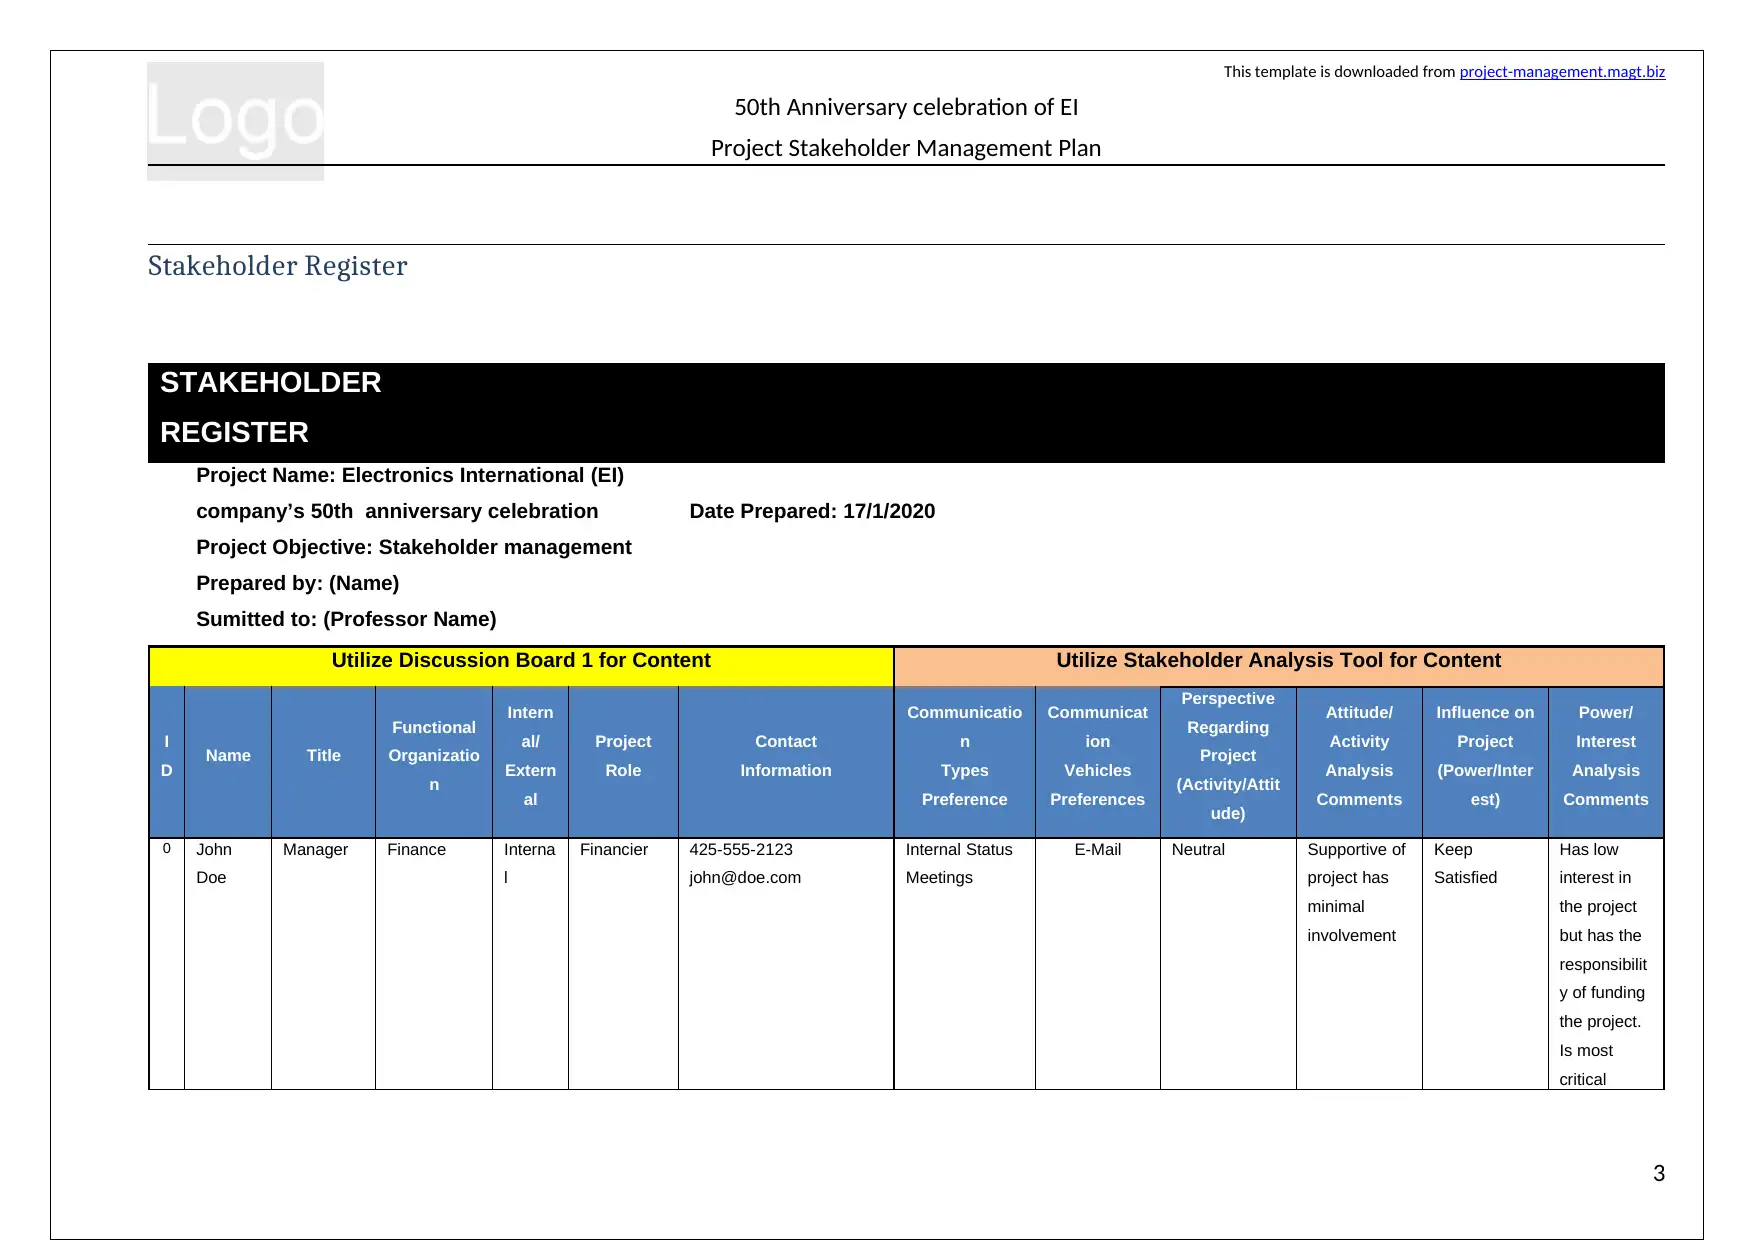
Task: Select the Has low interest comment cell
Action: [x=1606, y=963]
